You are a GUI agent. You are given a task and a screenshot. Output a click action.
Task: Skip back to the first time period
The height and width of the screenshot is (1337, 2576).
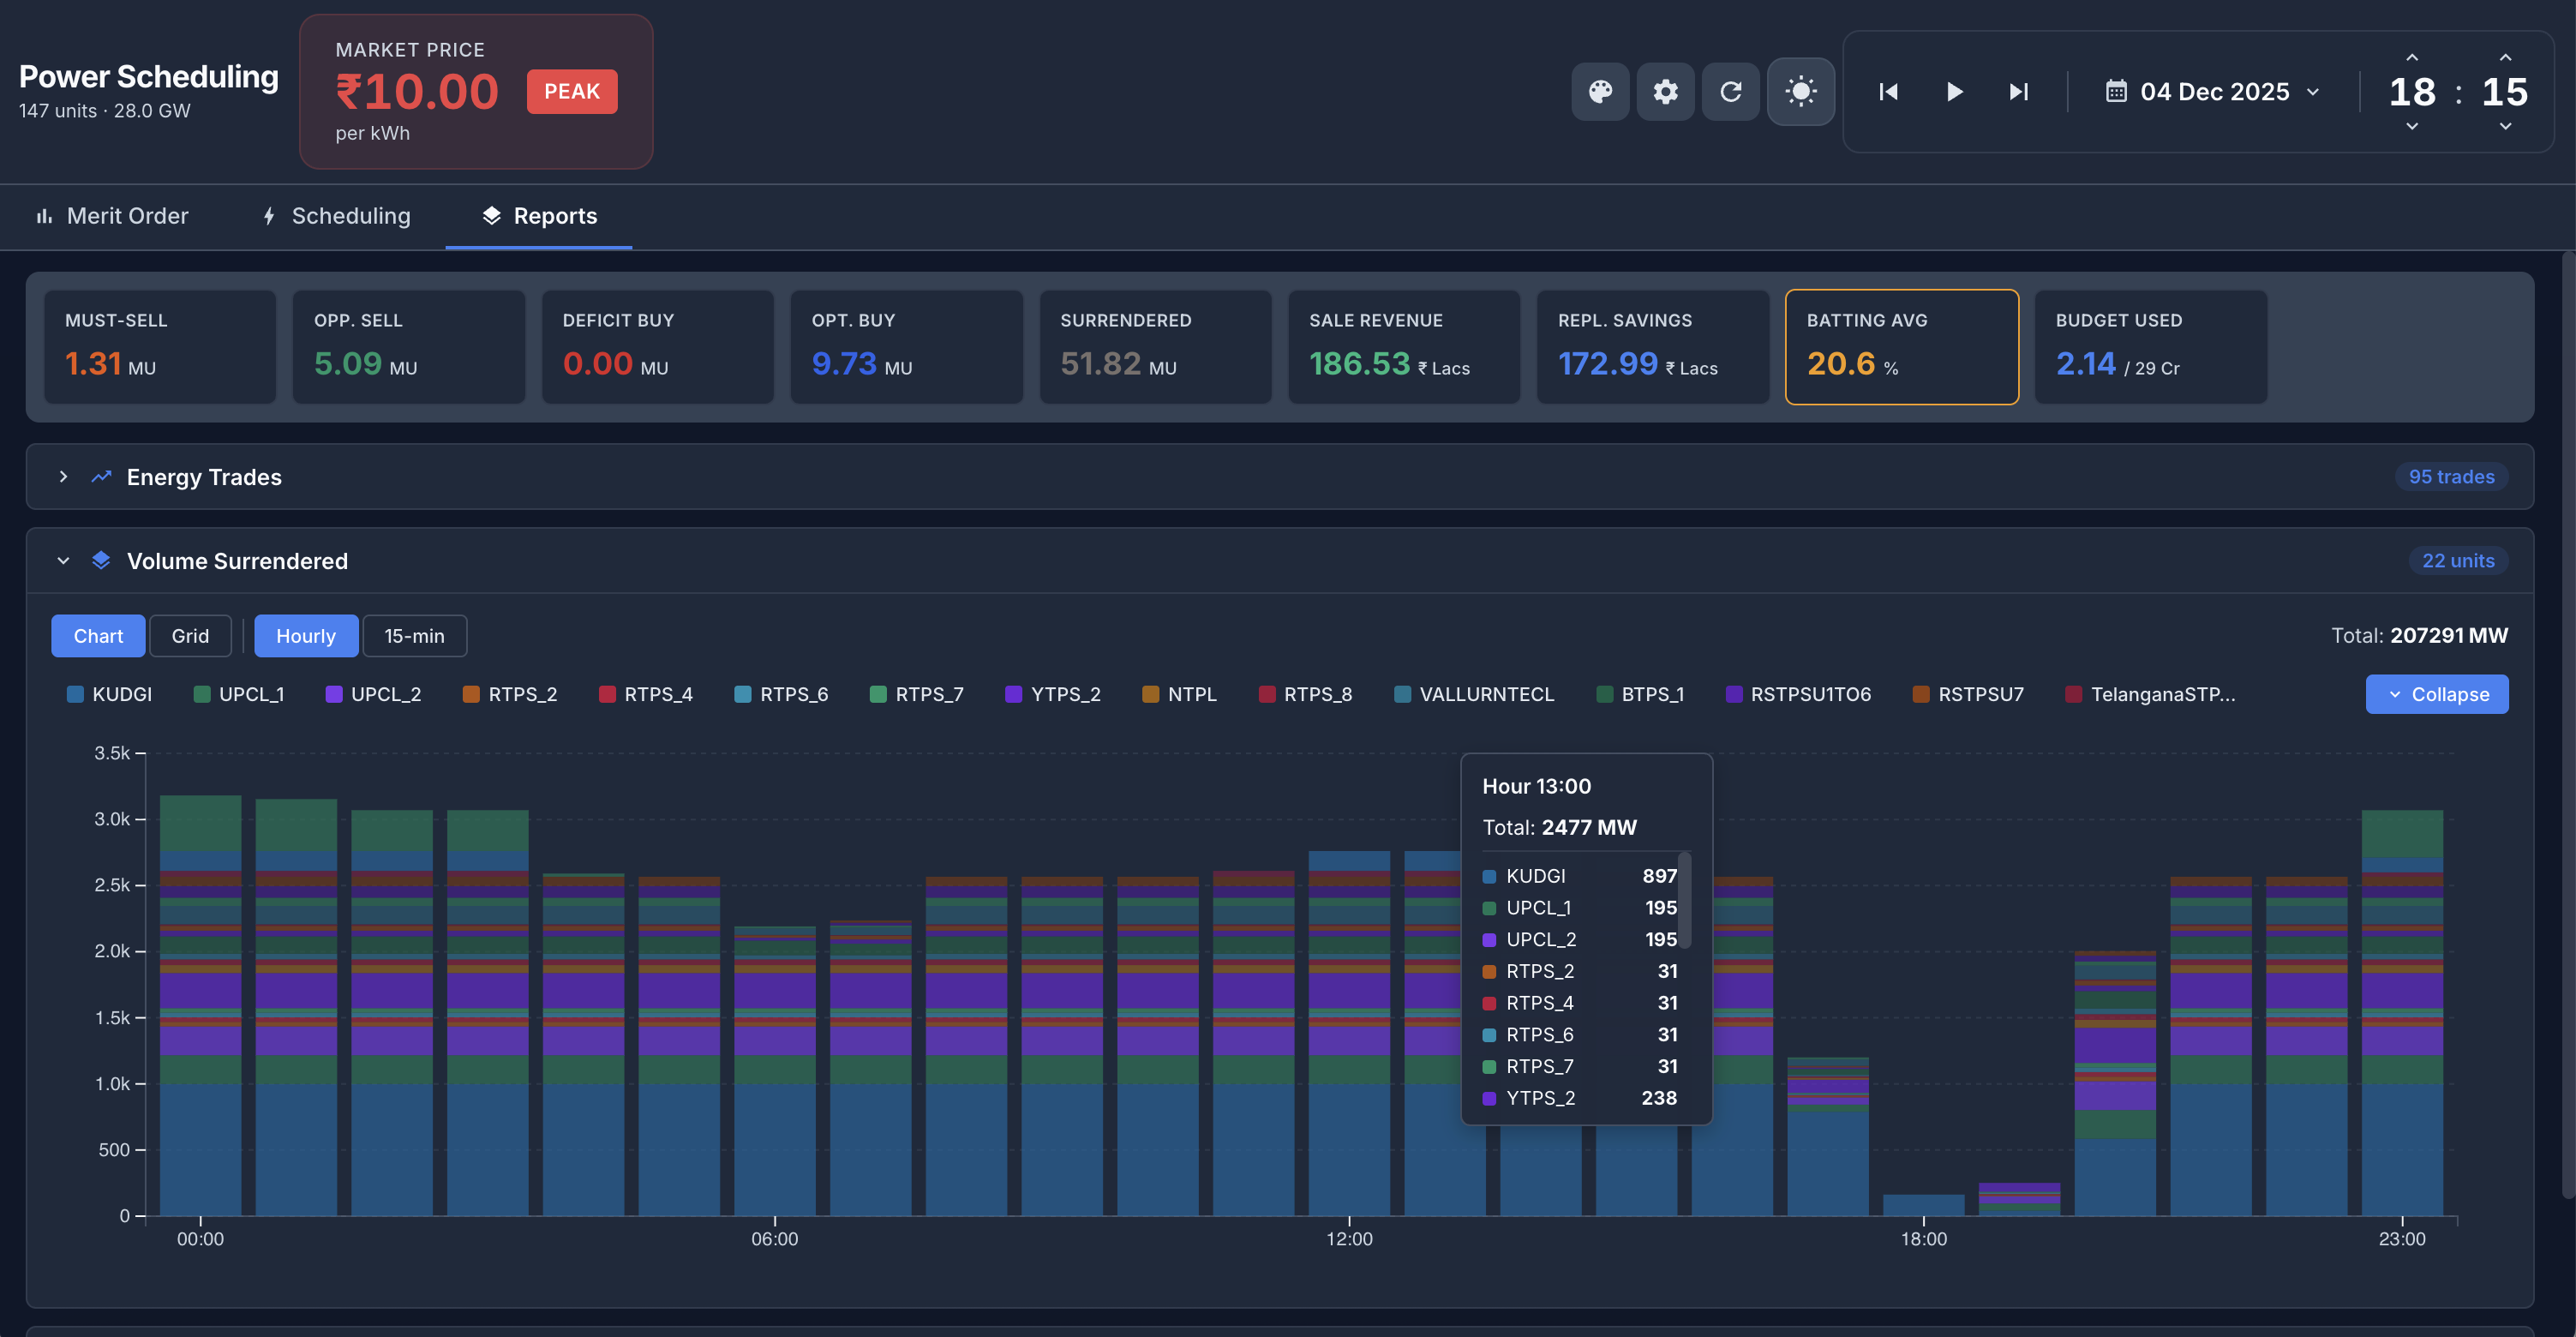pos(1886,91)
